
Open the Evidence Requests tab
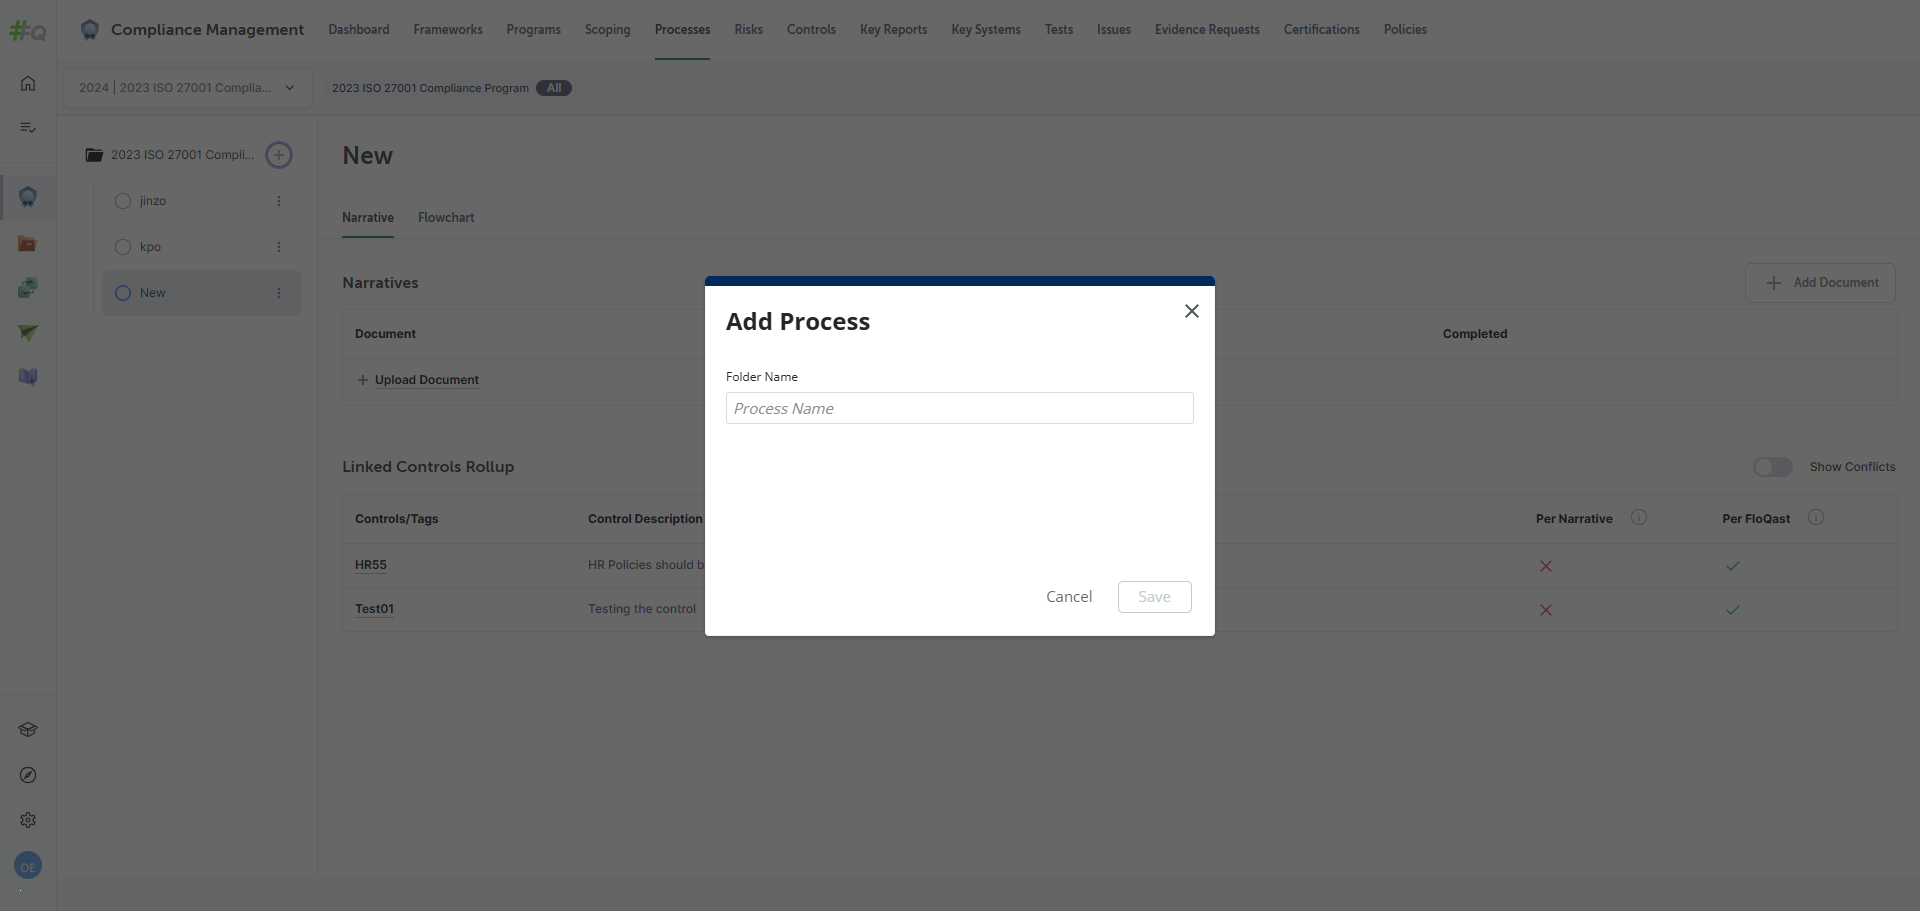tap(1207, 29)
